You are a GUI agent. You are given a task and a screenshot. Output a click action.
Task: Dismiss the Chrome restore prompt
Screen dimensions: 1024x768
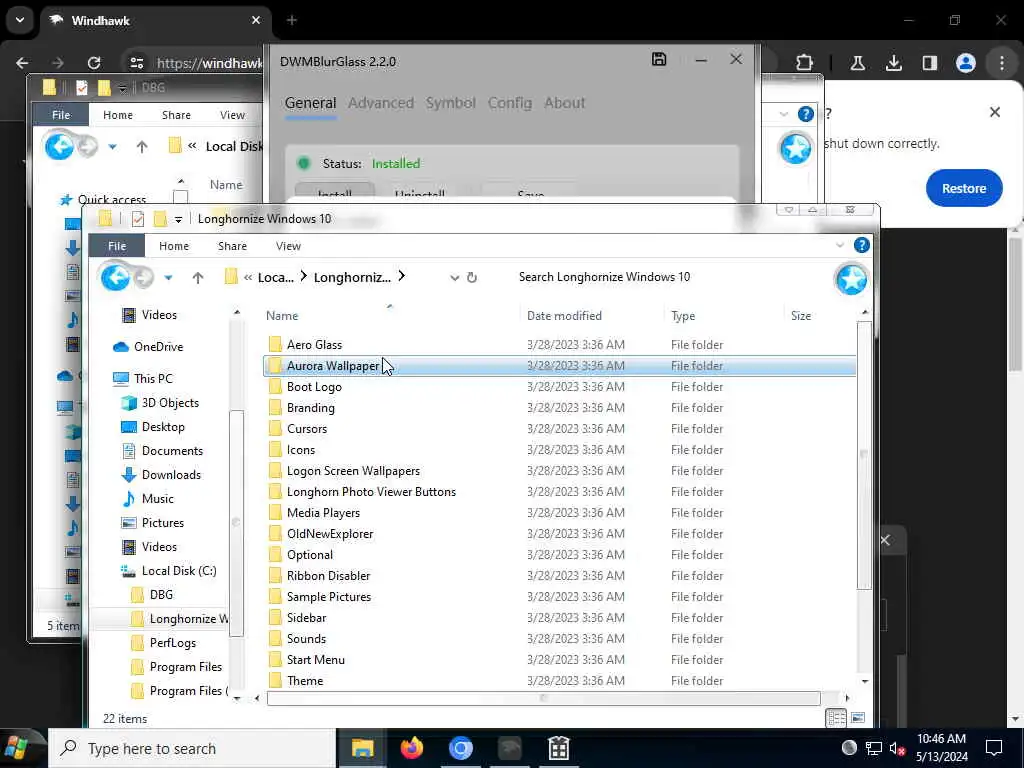(x=995, y=112)
